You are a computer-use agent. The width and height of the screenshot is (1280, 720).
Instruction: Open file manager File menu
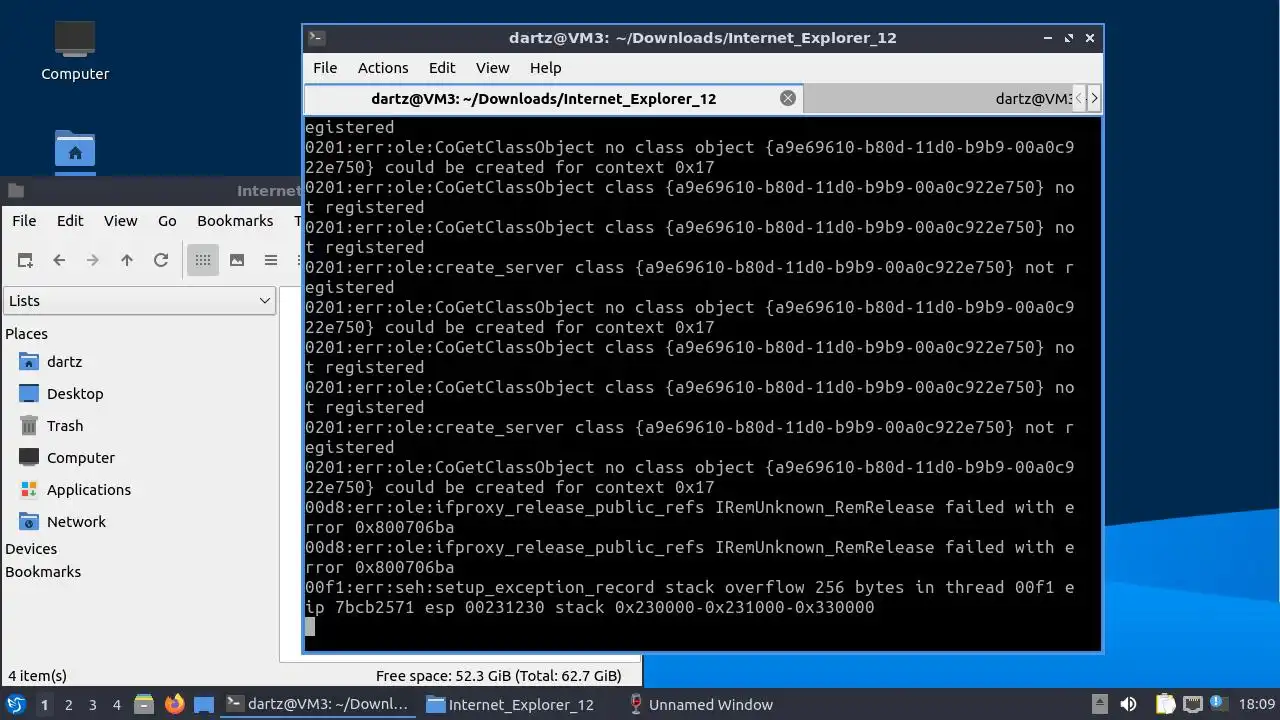pos(24,221)
